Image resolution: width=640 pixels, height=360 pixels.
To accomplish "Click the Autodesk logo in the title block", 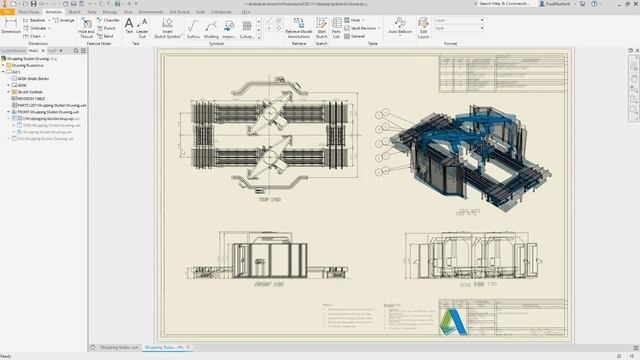I will pos(453,322).
